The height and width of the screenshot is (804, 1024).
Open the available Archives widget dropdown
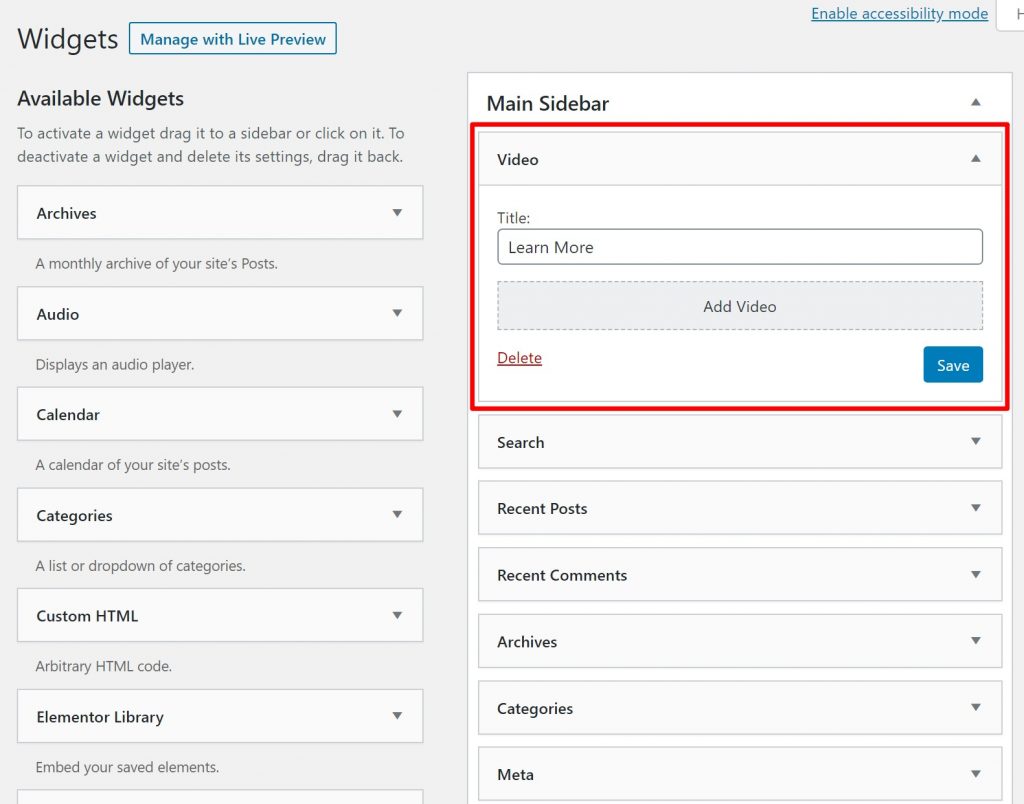[397, 213]
